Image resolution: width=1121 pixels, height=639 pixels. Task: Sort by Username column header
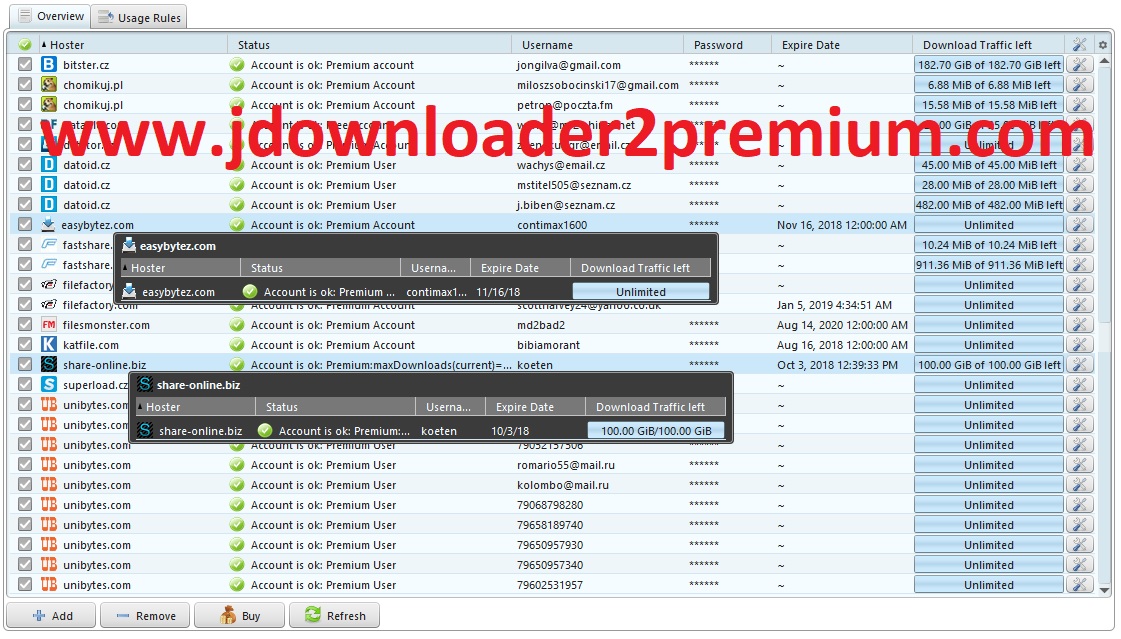pyautogui.click(x=598, y=44)
